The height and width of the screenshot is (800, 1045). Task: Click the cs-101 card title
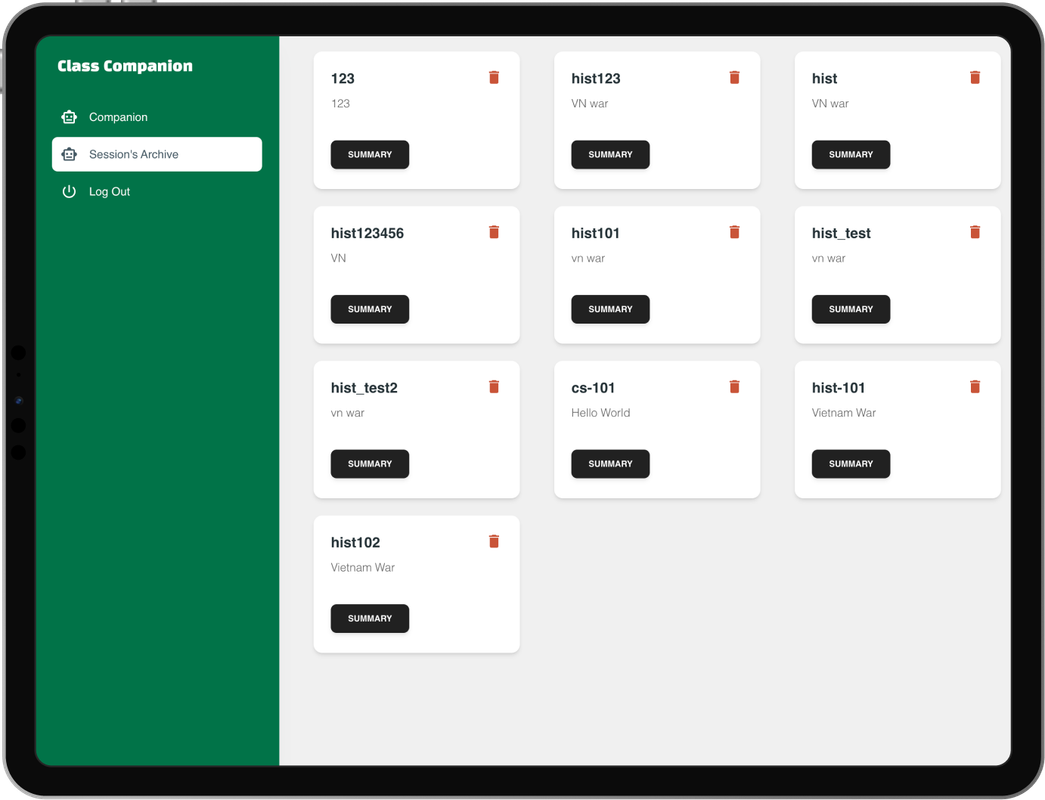pos(593,388)
